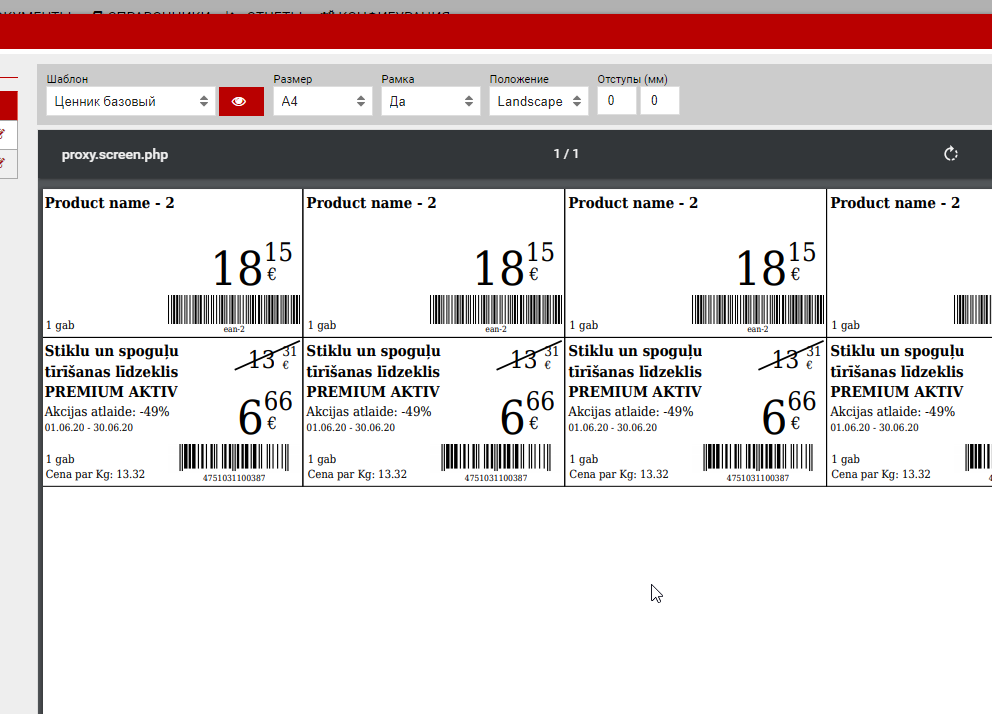The image size is (992, 714).
Task: Focus the second Отступы margin input field
Action: [659, 101]
